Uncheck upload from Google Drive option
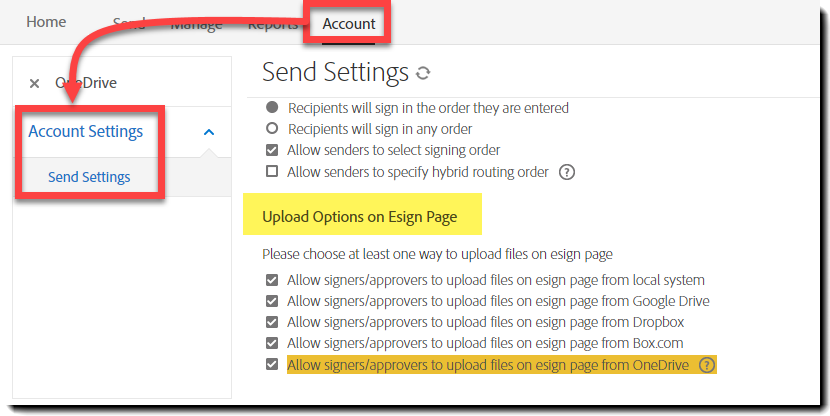The image size is (830, 416). coord(271,301)
